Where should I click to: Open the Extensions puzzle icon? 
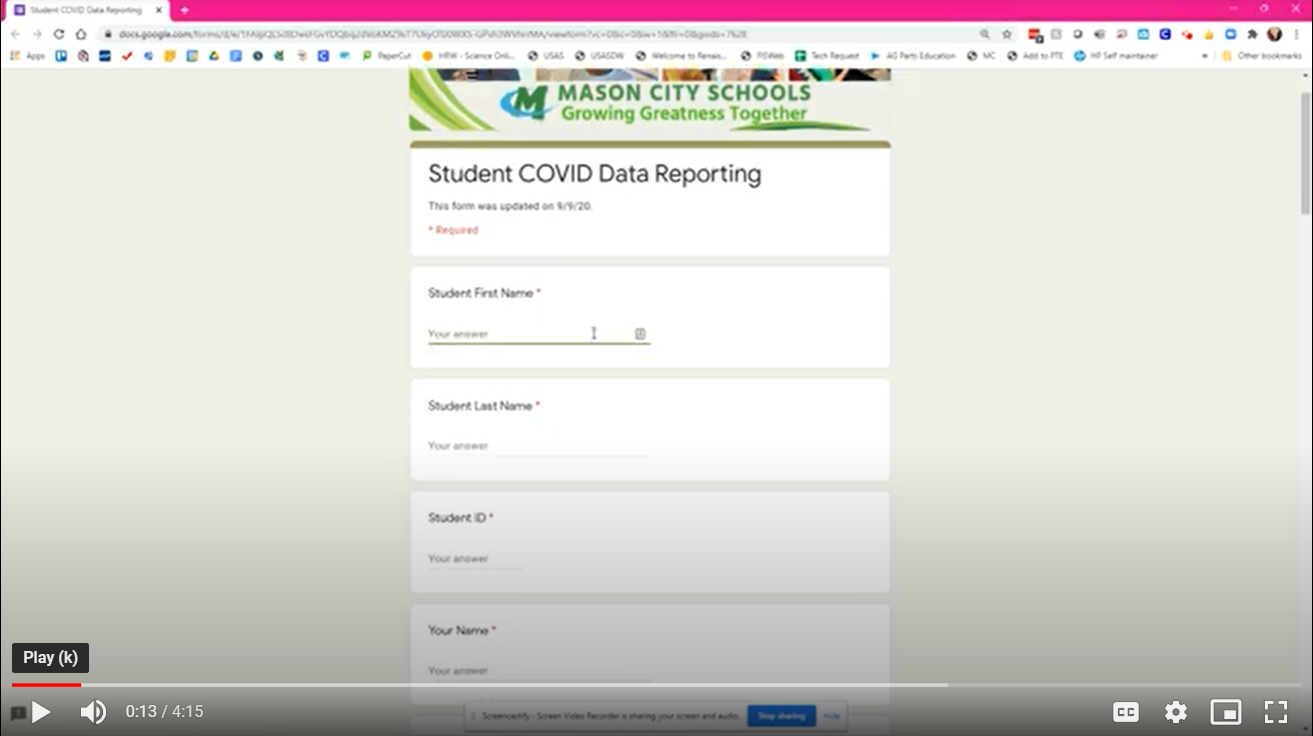[x=1252, y=34]
